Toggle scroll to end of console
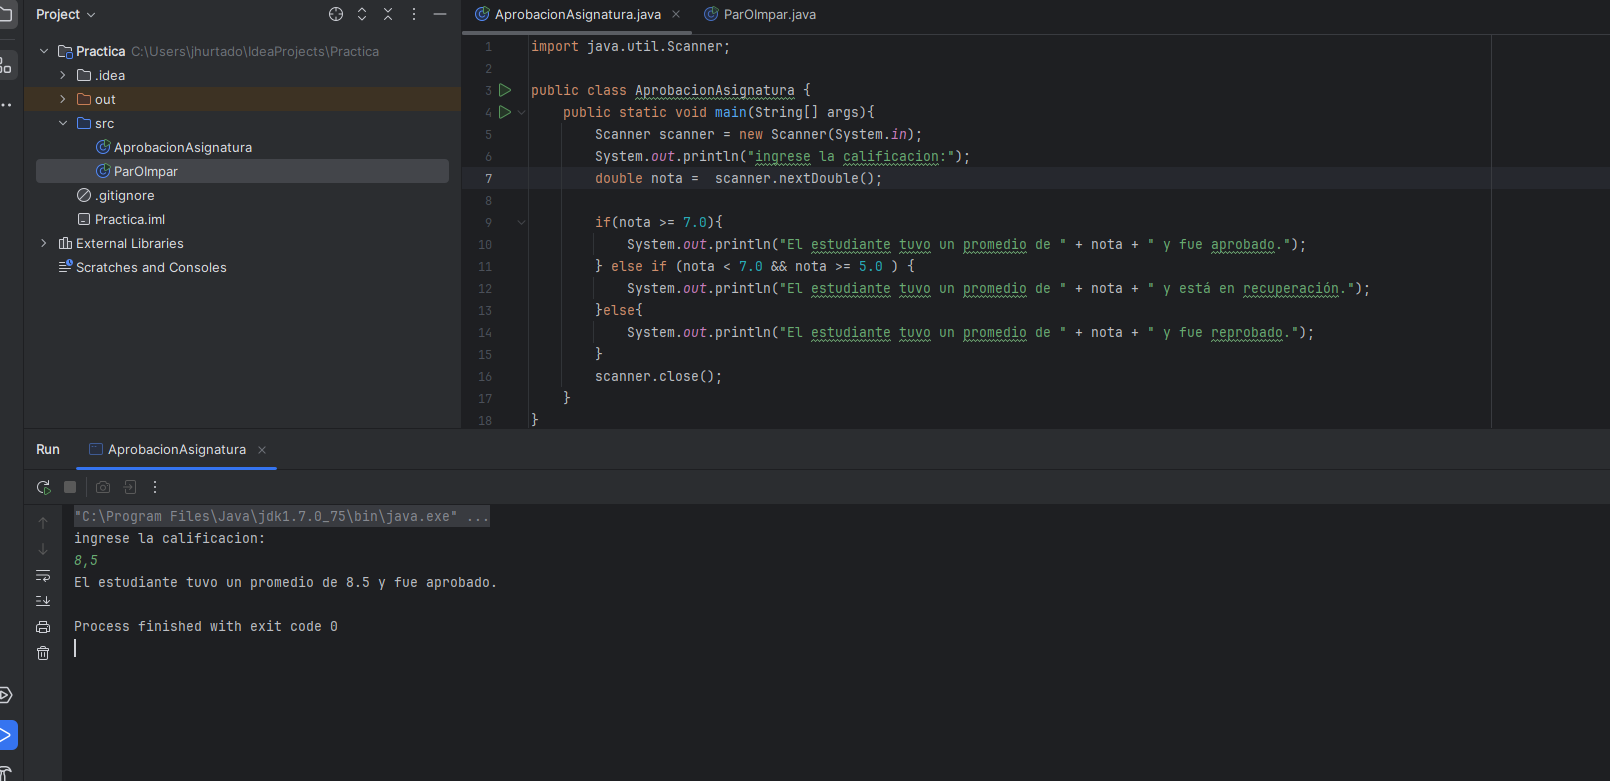The height and width of the screenshot is (781, 1610). [x=43, y=601]
